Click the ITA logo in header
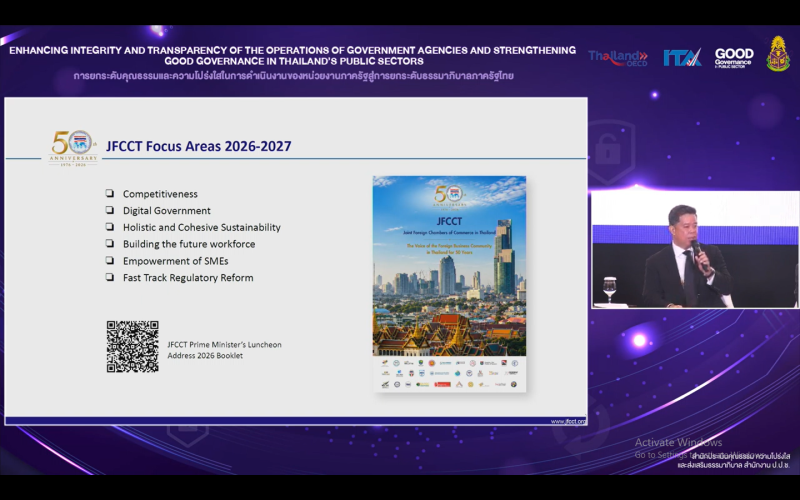This screenshot has width=800, height=500. pos(682,57)
